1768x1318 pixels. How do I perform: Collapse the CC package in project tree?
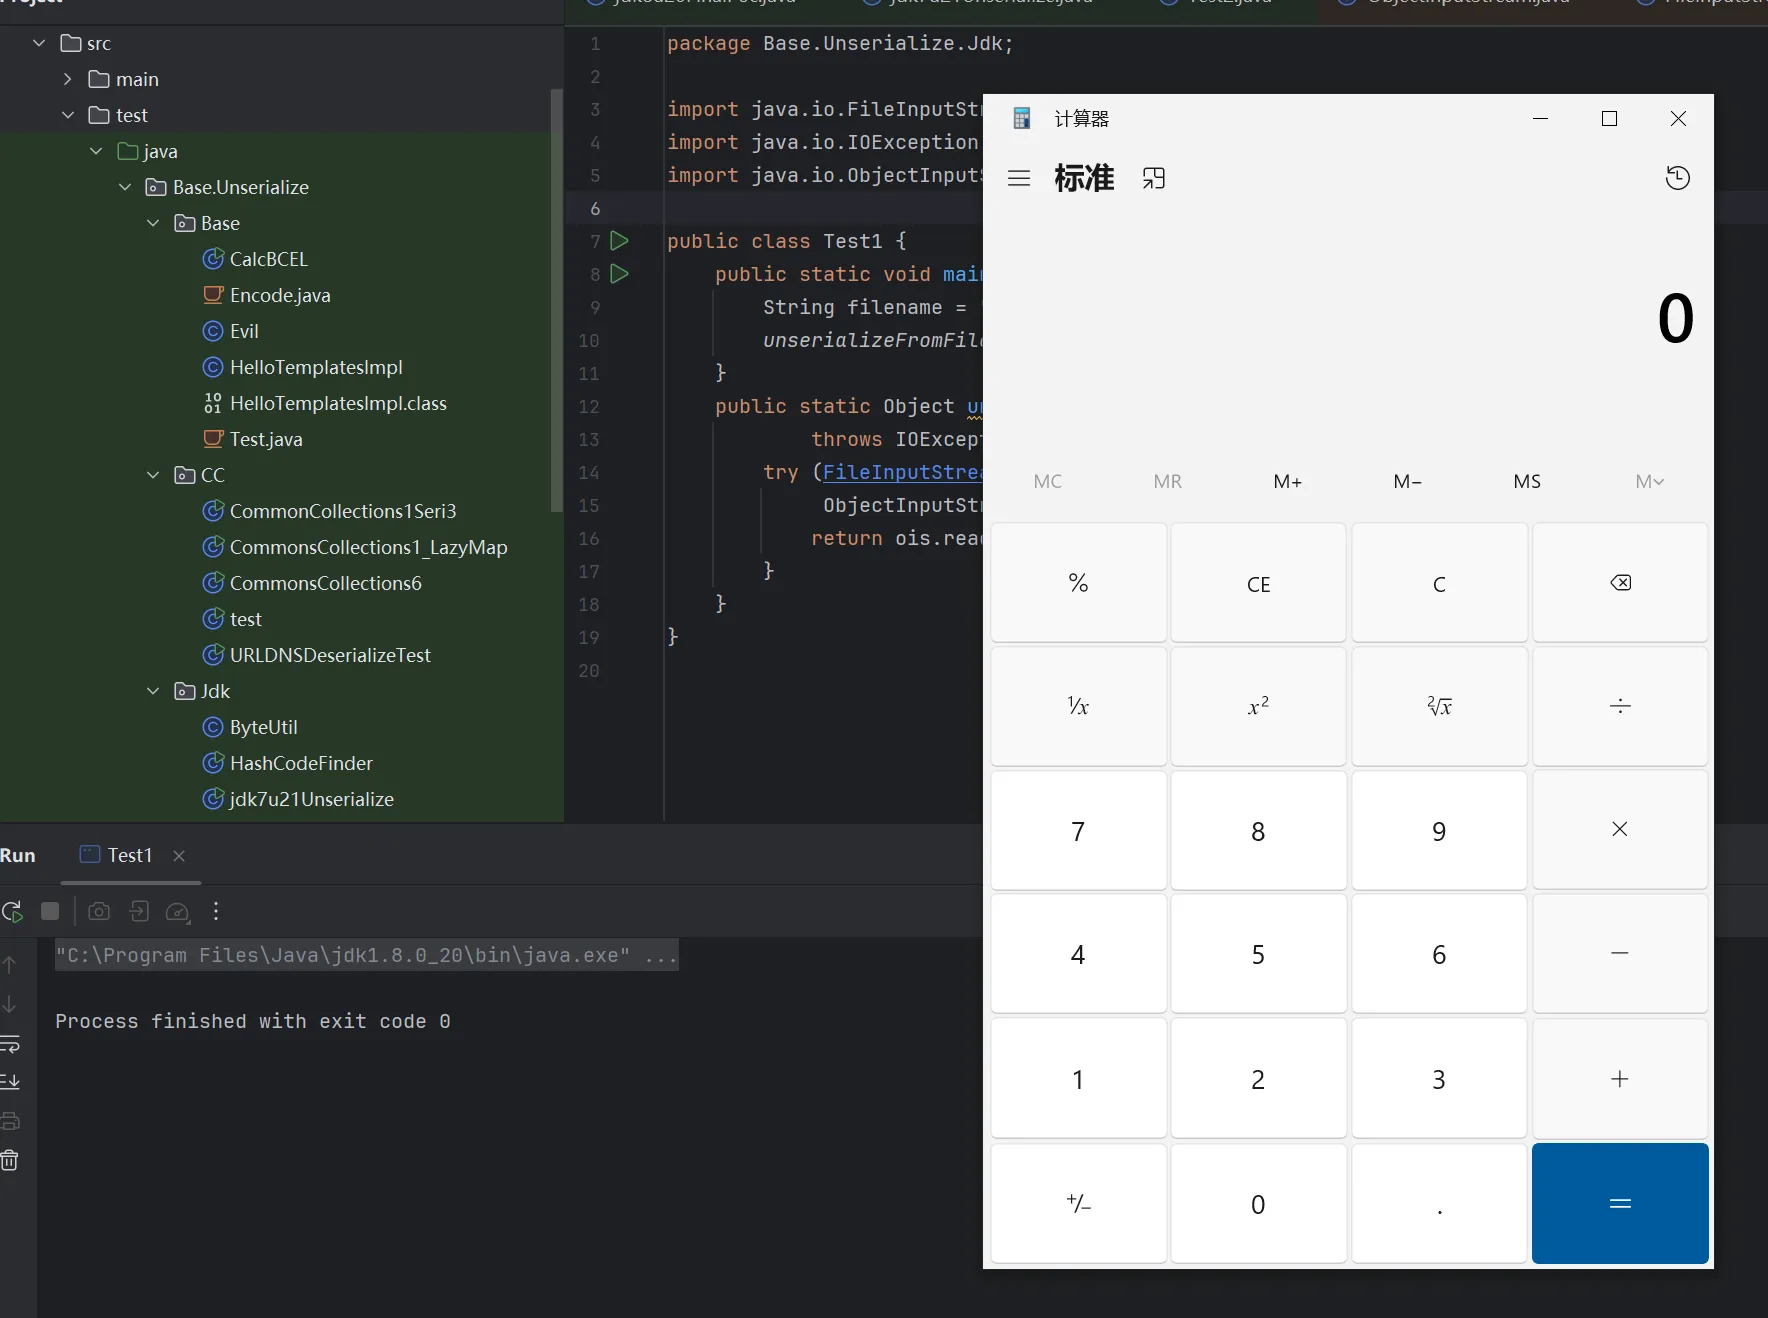tap(153, 475)
